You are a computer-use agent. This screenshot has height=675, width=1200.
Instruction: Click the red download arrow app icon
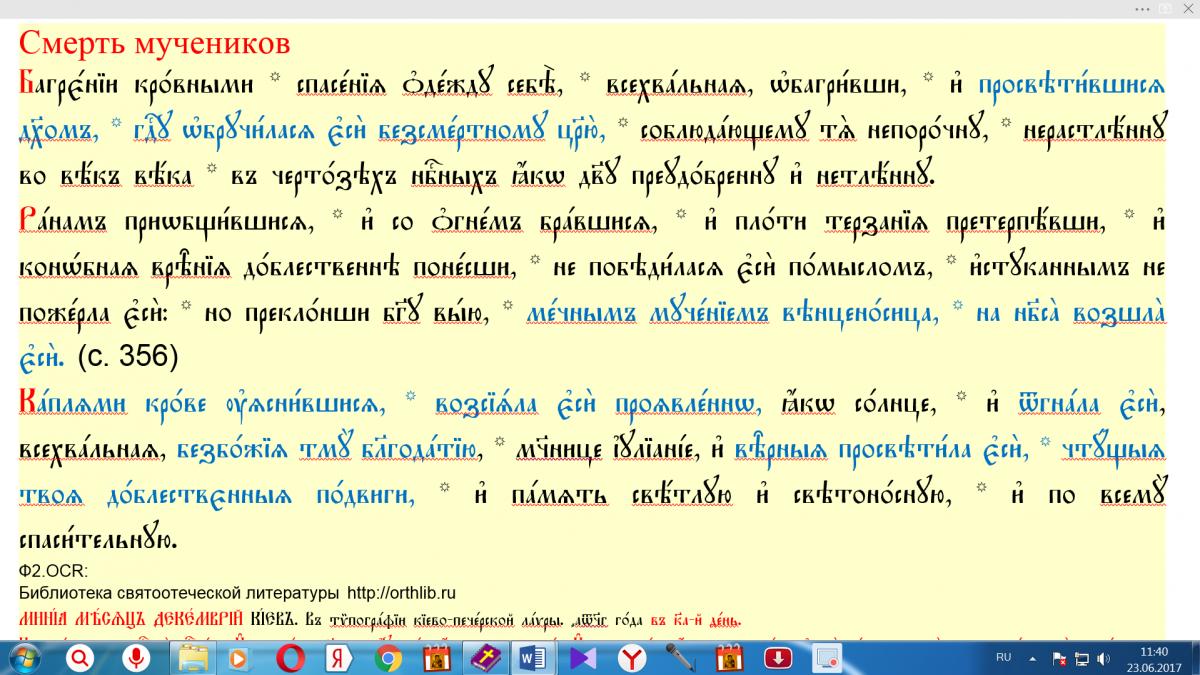[777, 657]
